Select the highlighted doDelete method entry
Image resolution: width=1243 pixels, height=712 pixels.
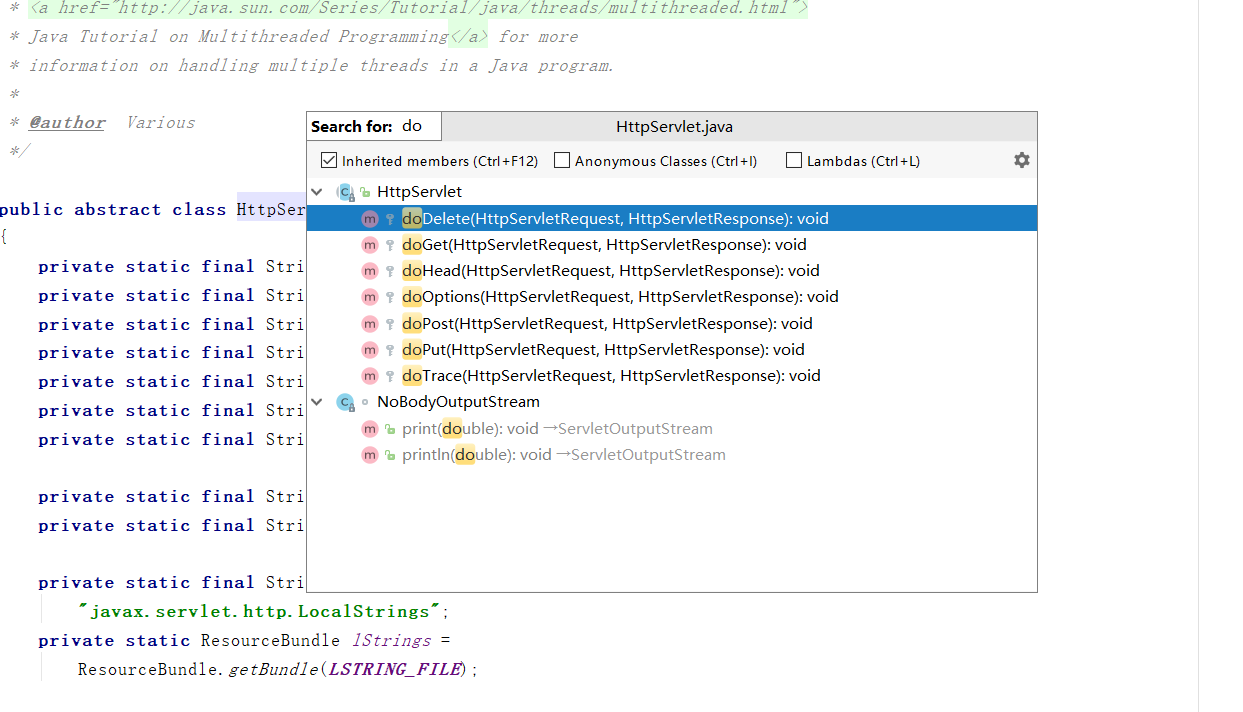pyautogui.click(x=615, y=219)
